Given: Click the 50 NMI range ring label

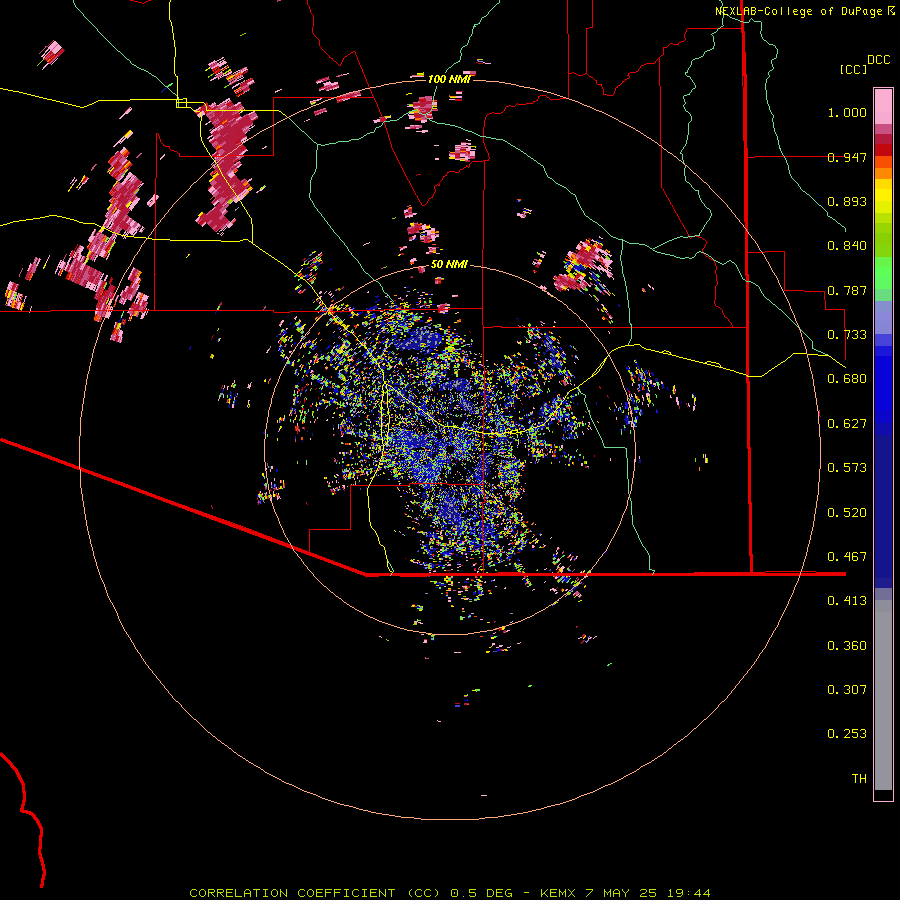Looking at the screenshot, I should coord(449,265).
